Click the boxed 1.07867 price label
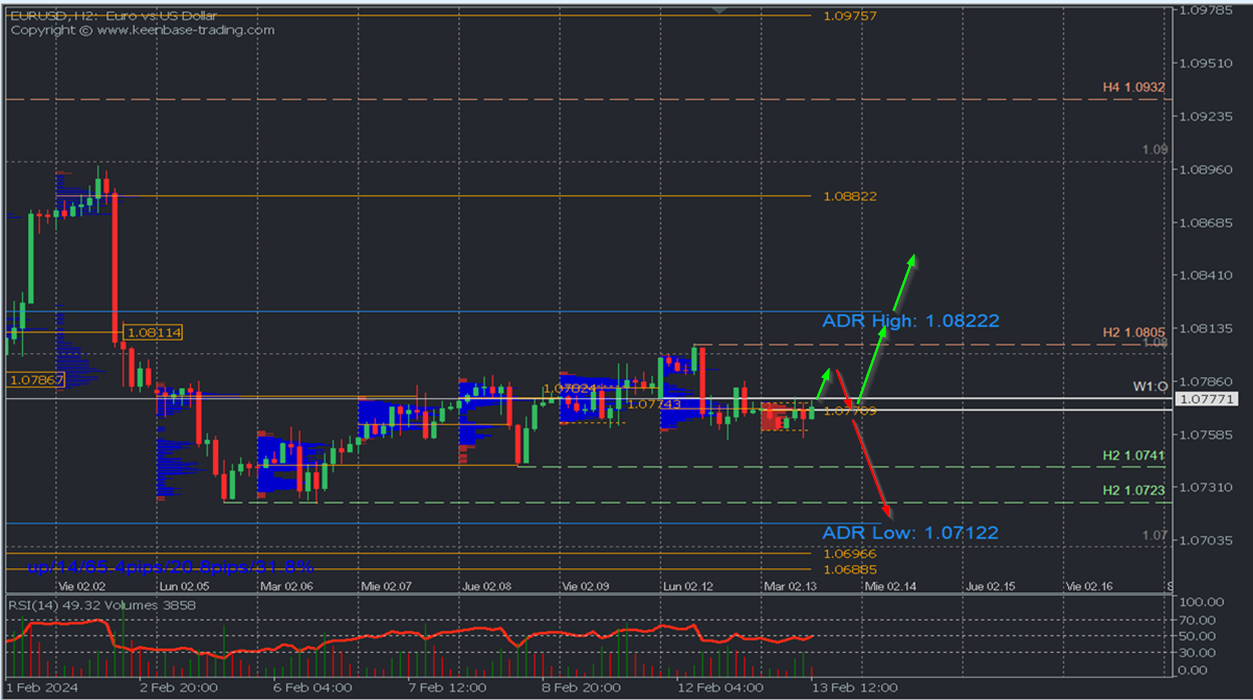The height and width of the screenshot is (700, 1253). 35,379
